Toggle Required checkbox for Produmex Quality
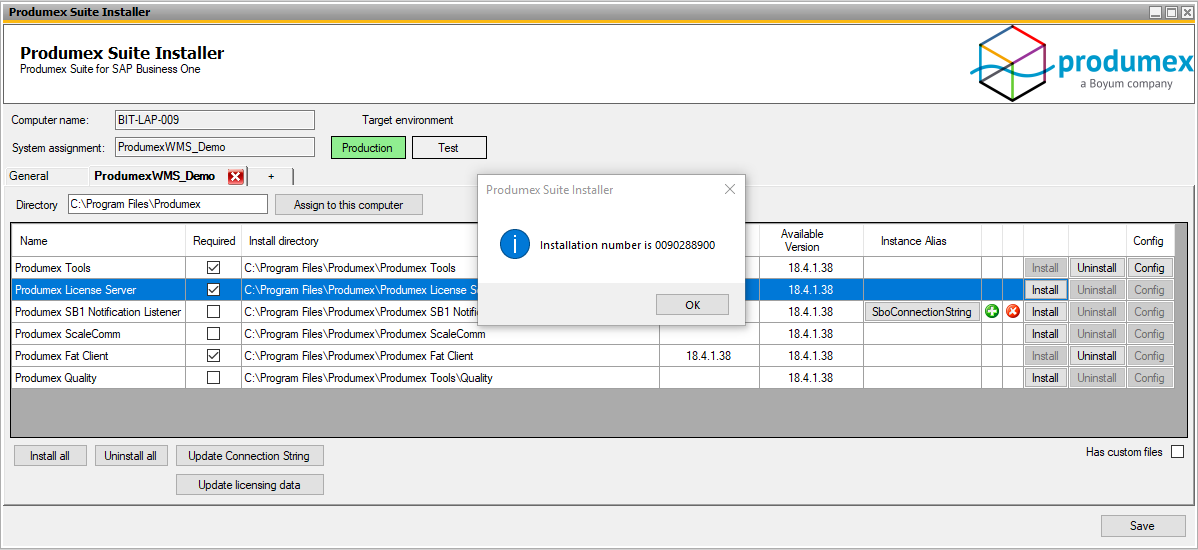Image resolution: width=1198 pixels, height=550 pixels. tap(214, 378)
